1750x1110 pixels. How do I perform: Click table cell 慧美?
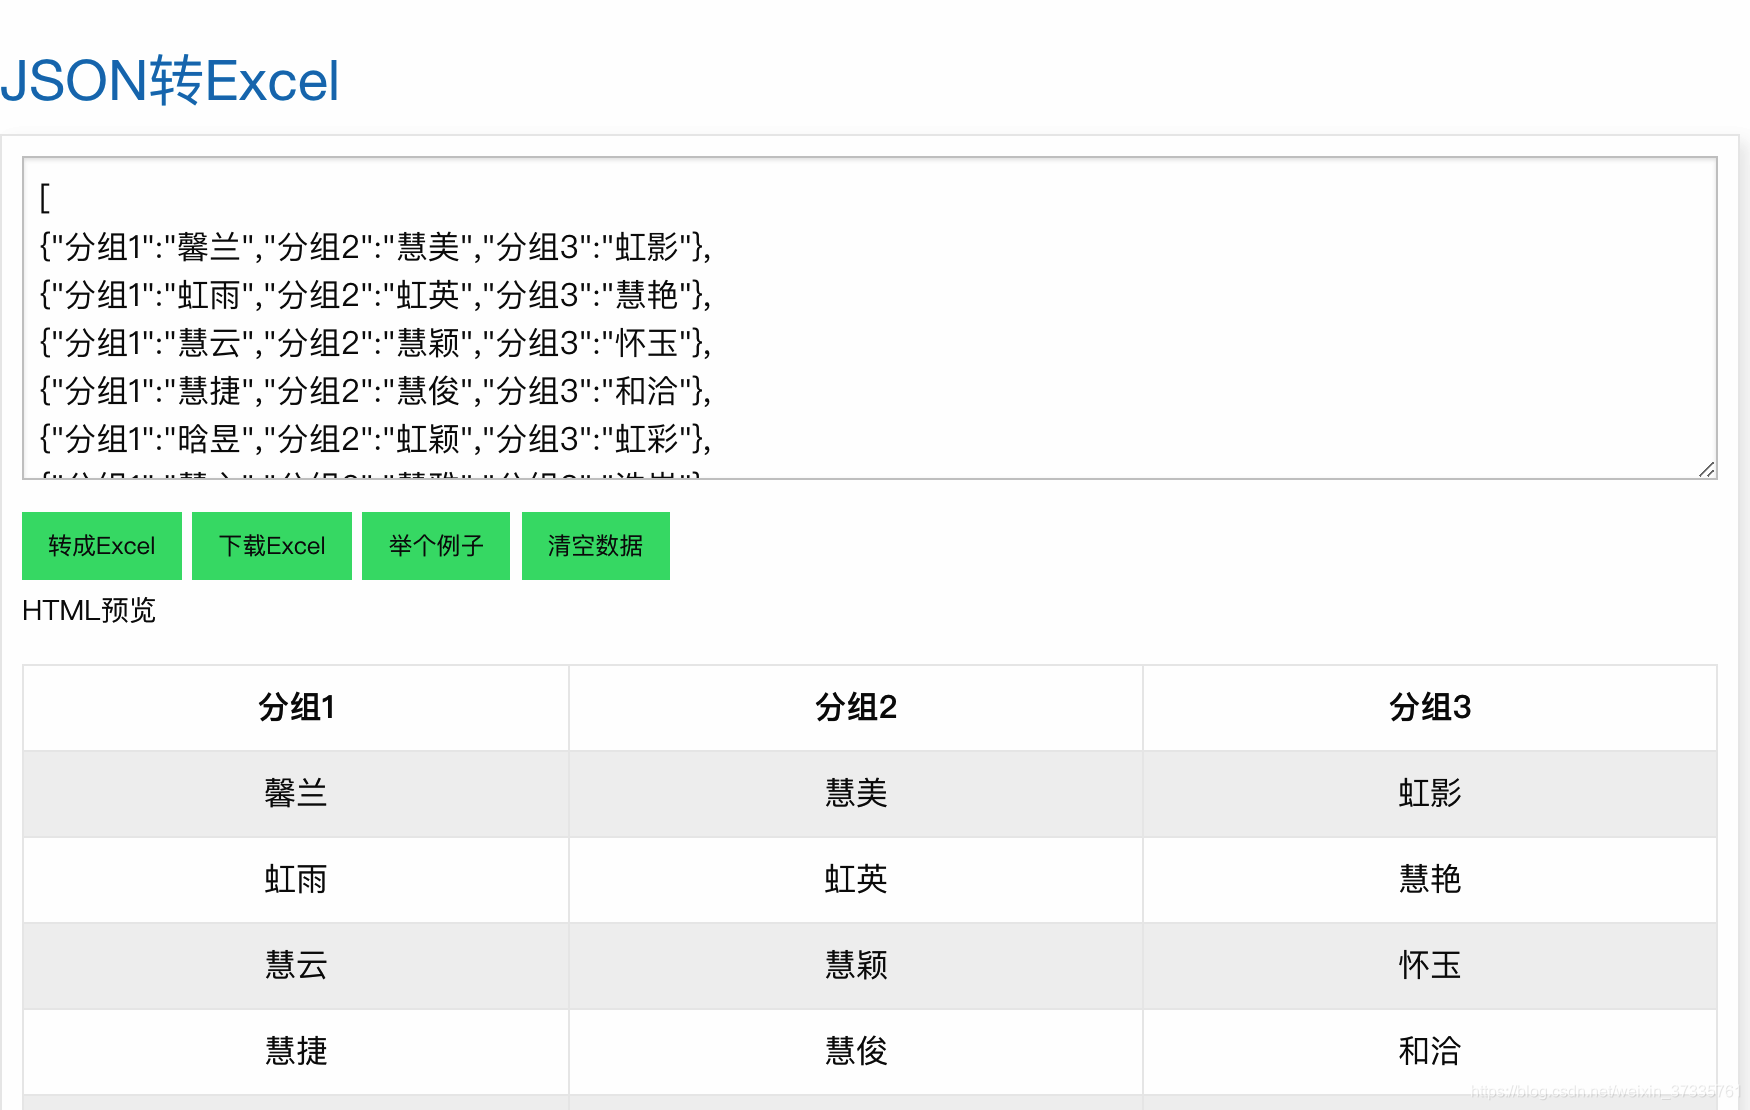coord(856,794)
